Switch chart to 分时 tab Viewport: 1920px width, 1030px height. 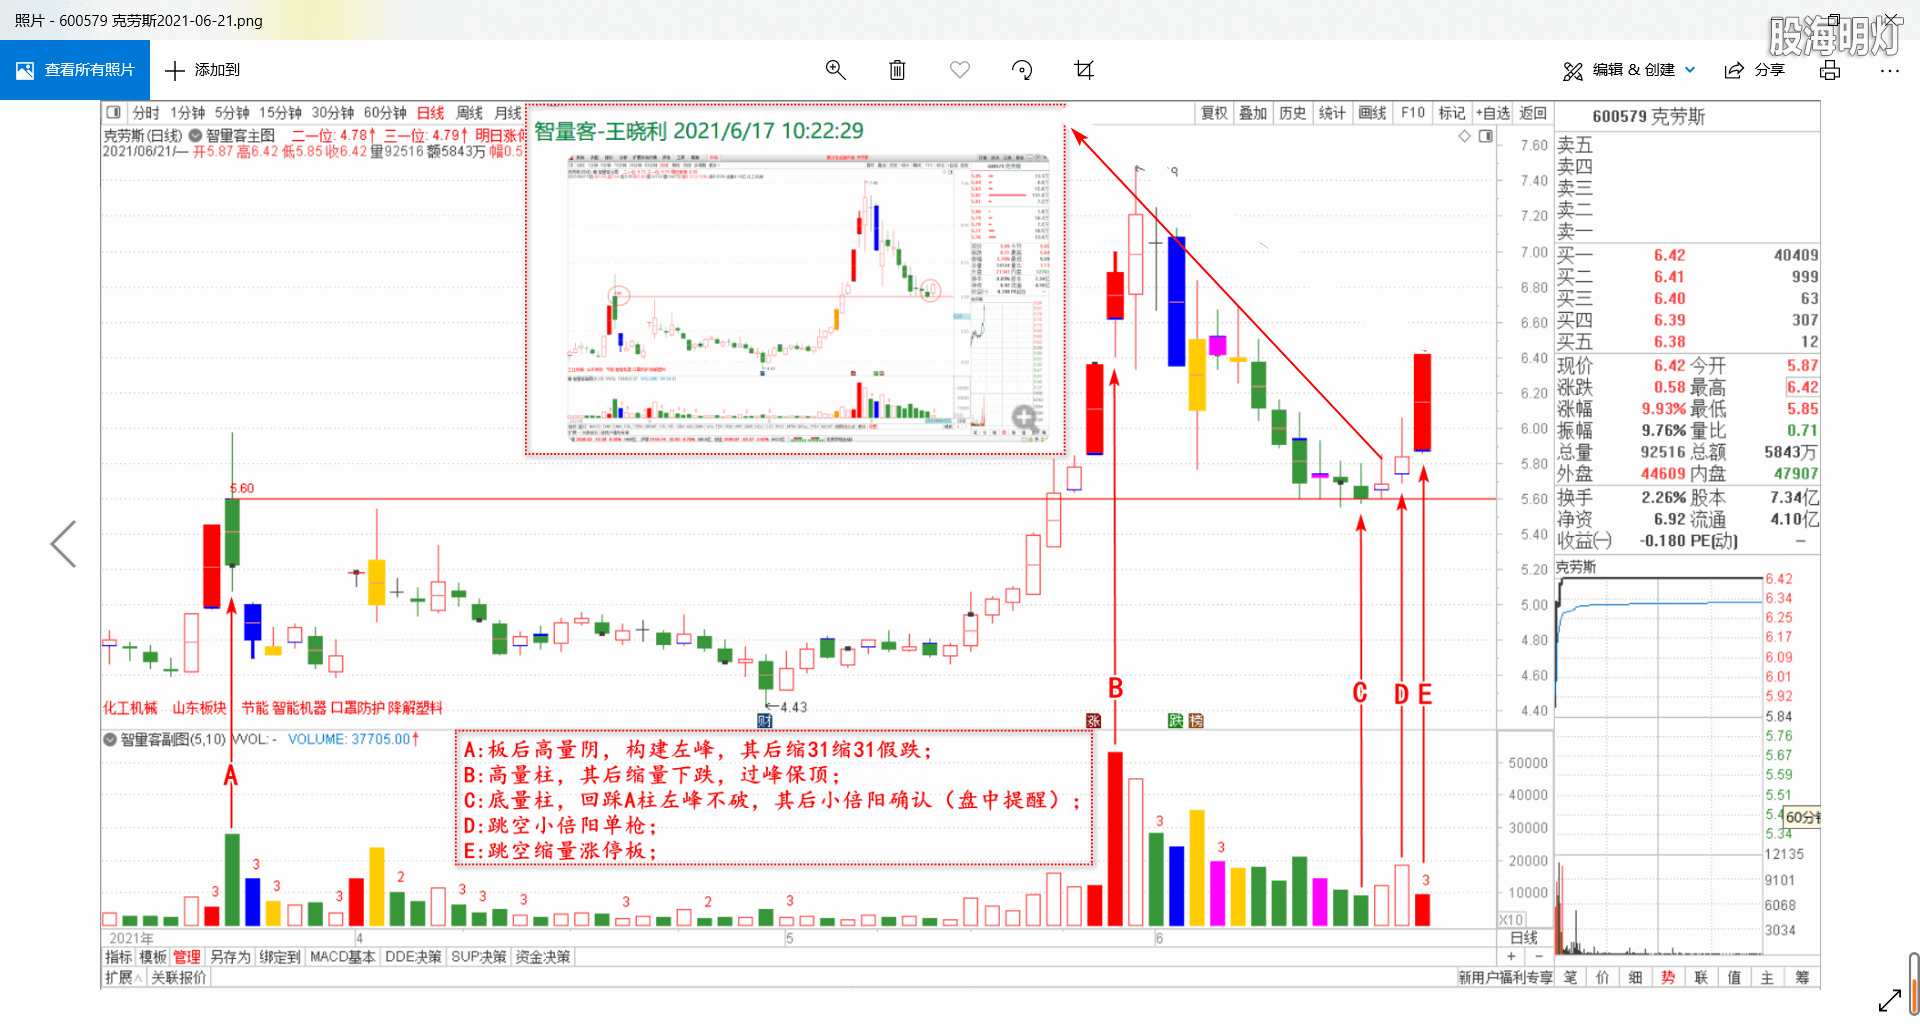[x=146, y=113]
